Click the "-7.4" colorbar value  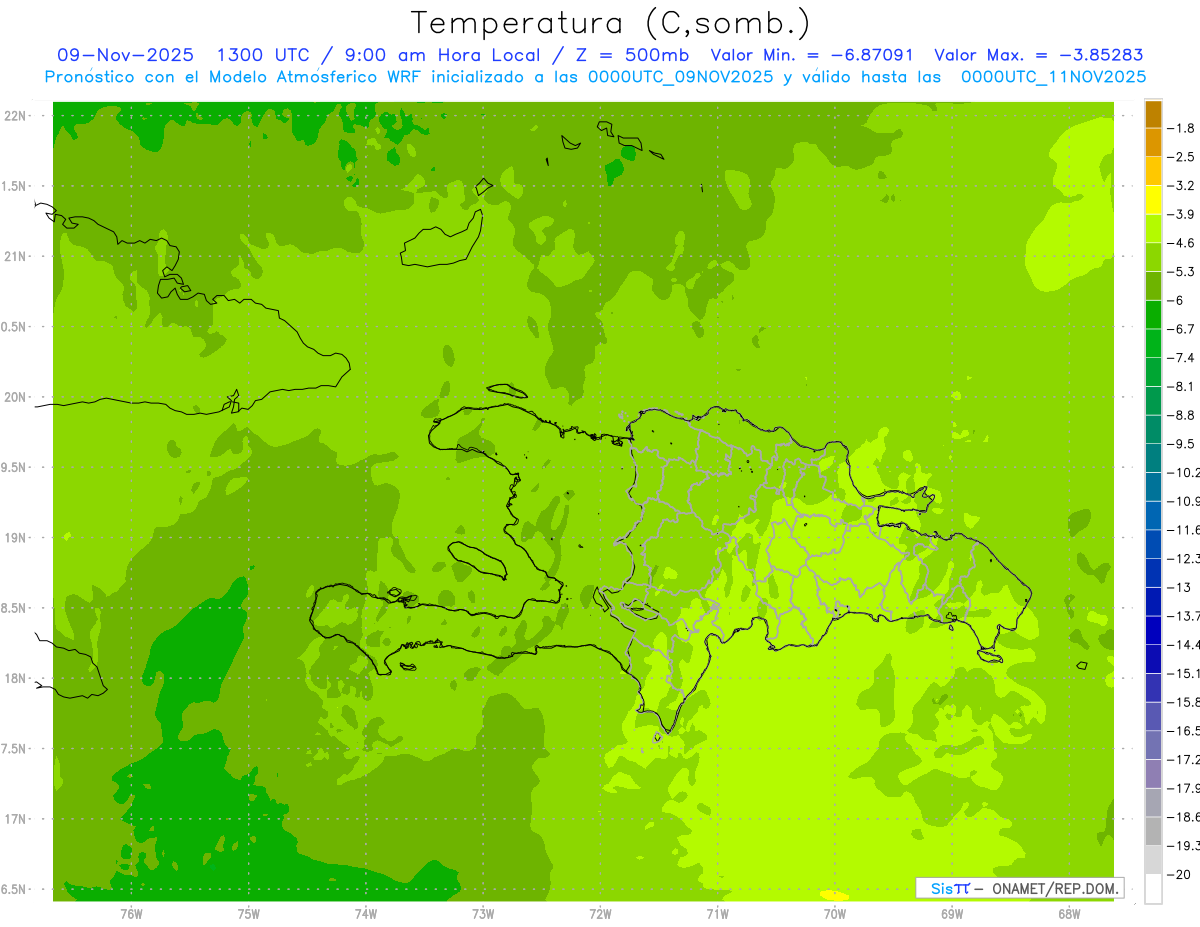click(1181, 358)
